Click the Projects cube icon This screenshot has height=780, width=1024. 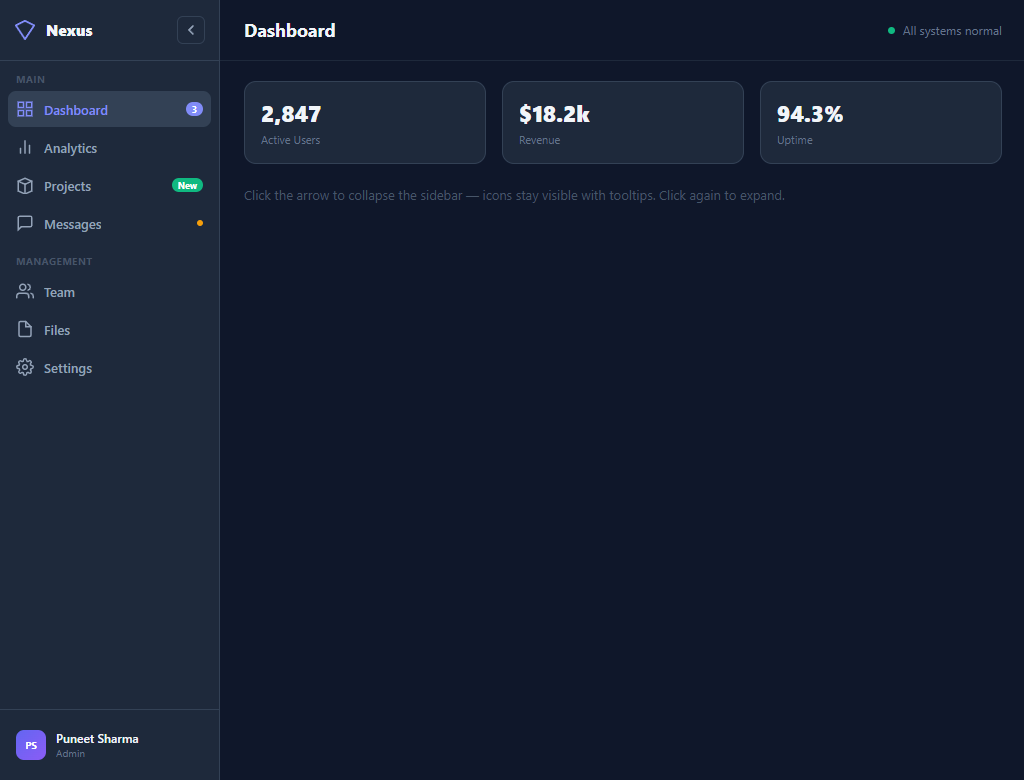click(x=25, y=186)
